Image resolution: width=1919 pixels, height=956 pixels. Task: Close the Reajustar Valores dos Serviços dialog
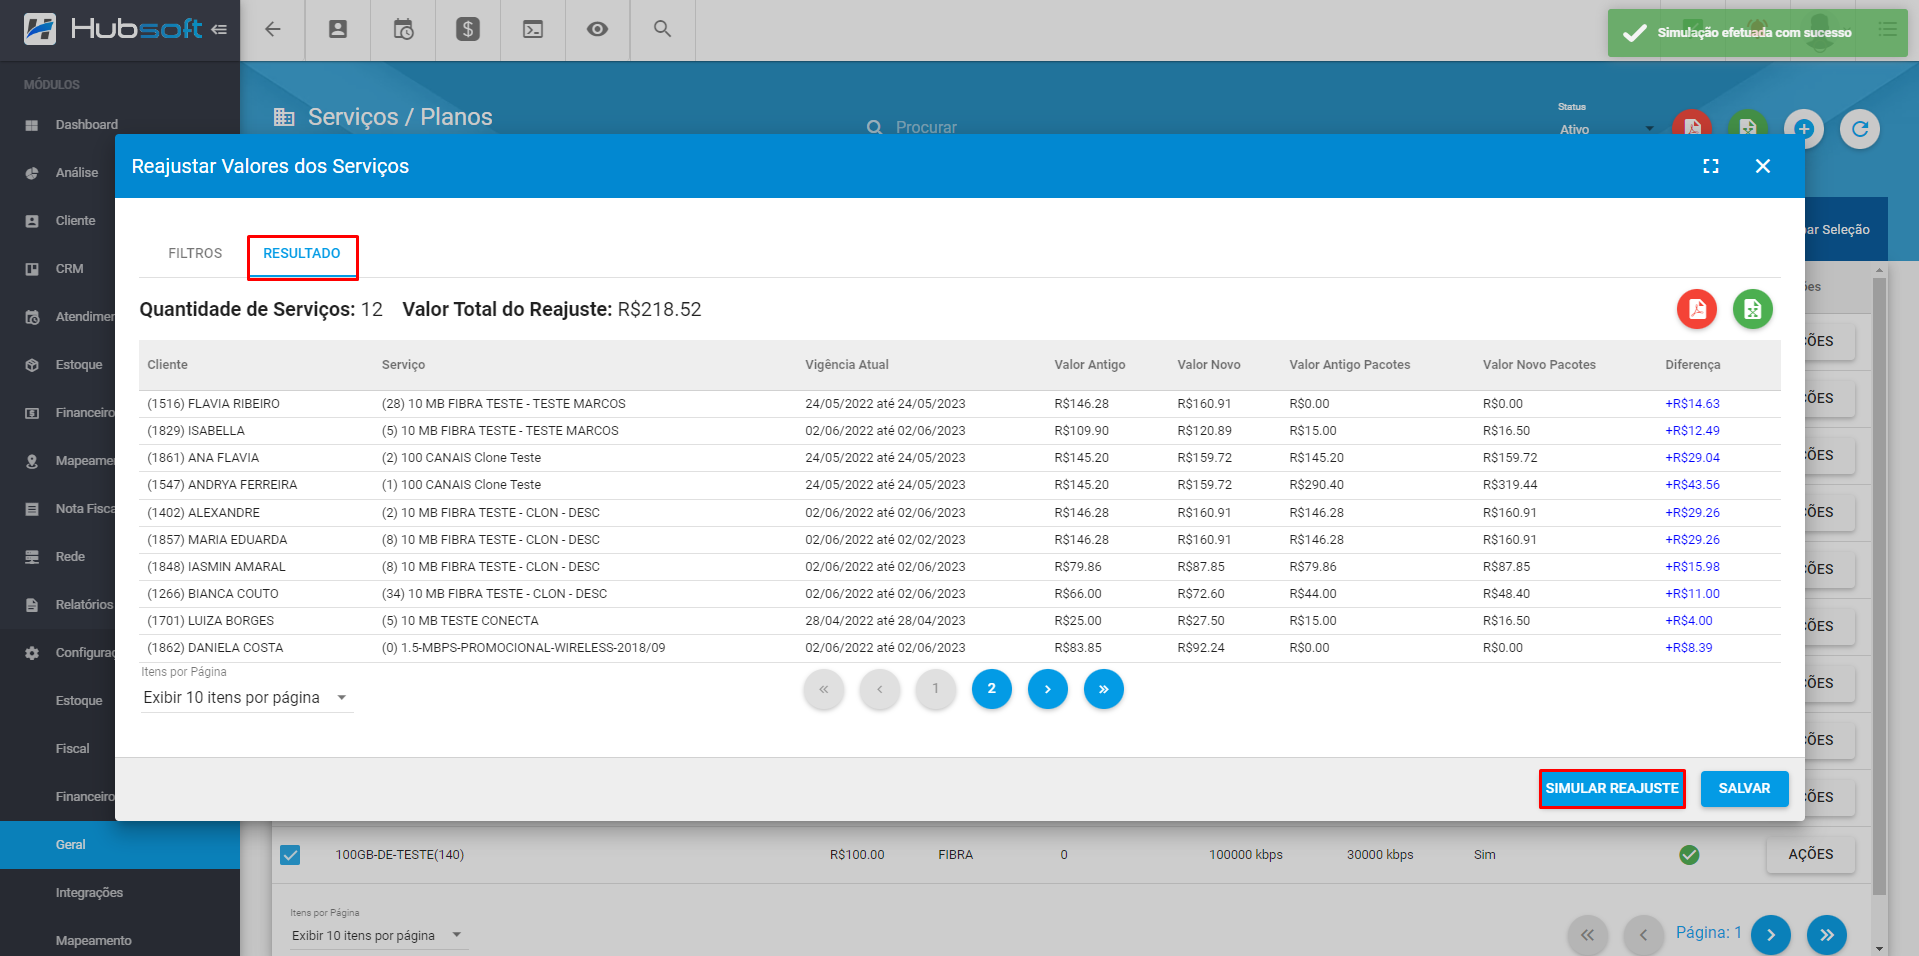[1763, 166]
